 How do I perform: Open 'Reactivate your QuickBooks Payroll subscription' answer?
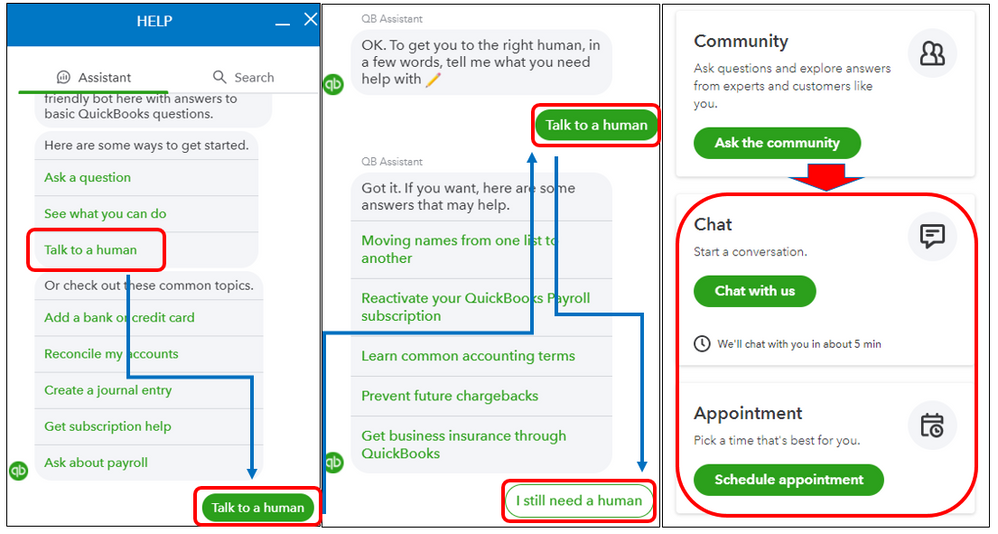coord(476,307)
